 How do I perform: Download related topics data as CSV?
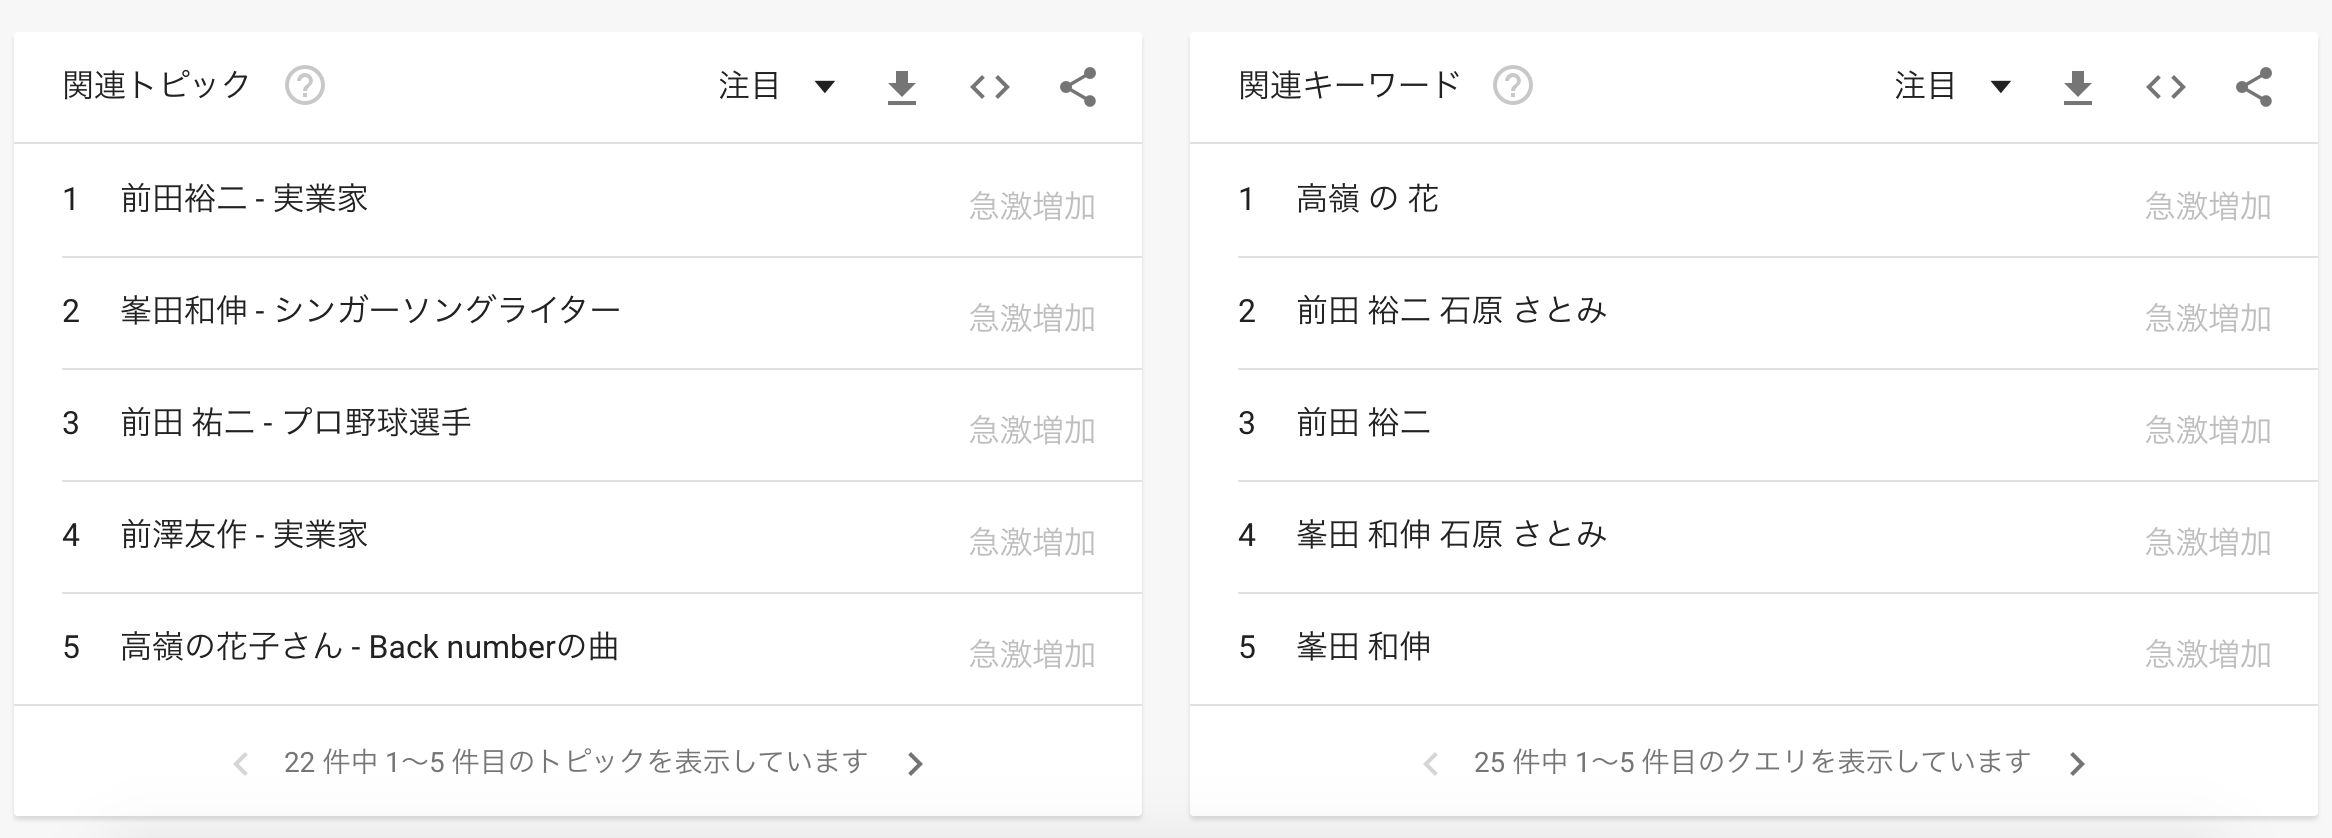902,87
